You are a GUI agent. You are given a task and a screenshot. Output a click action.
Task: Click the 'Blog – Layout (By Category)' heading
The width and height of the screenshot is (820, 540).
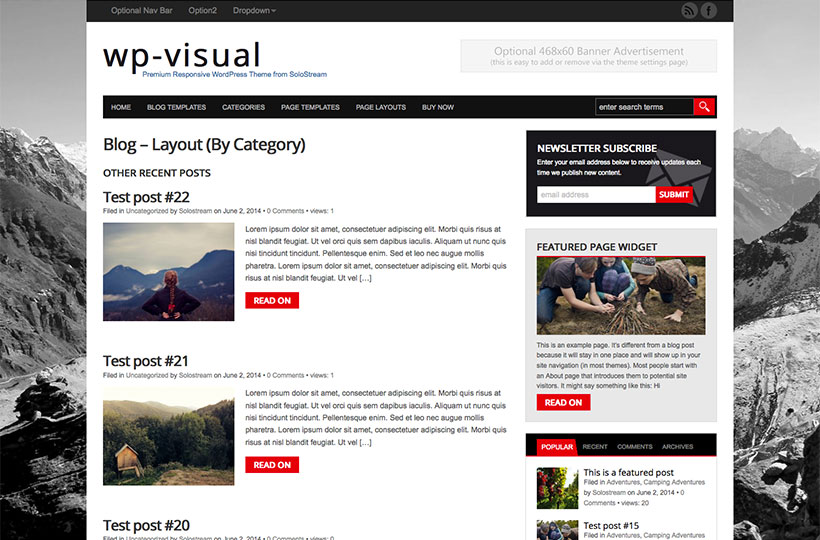(x=204, y=145)
